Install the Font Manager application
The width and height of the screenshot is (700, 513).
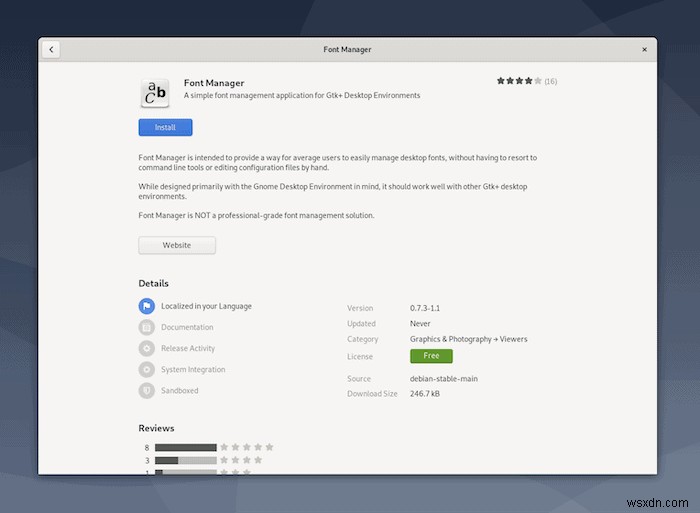coord(165,127)
